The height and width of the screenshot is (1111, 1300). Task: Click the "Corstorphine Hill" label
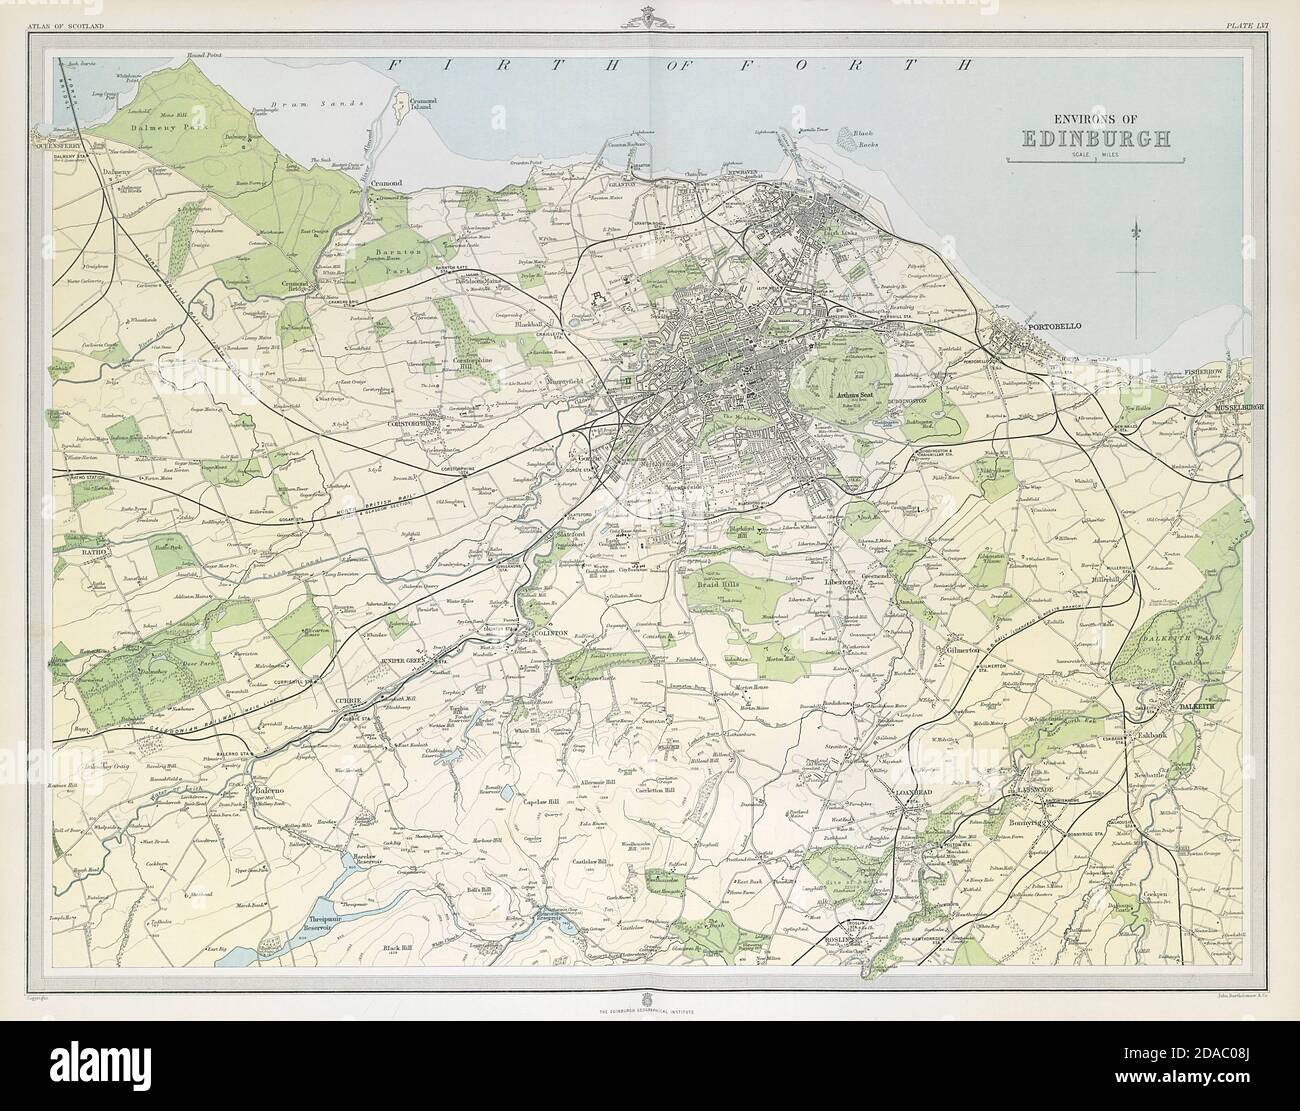click(474, 363)
